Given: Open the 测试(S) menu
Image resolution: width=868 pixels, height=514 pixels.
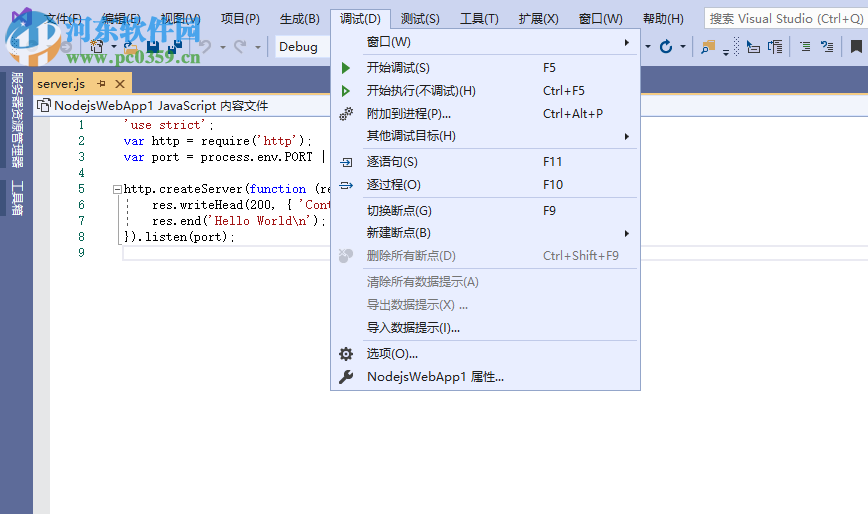Looking at the screenshot, I should click(x=420, y=19).
